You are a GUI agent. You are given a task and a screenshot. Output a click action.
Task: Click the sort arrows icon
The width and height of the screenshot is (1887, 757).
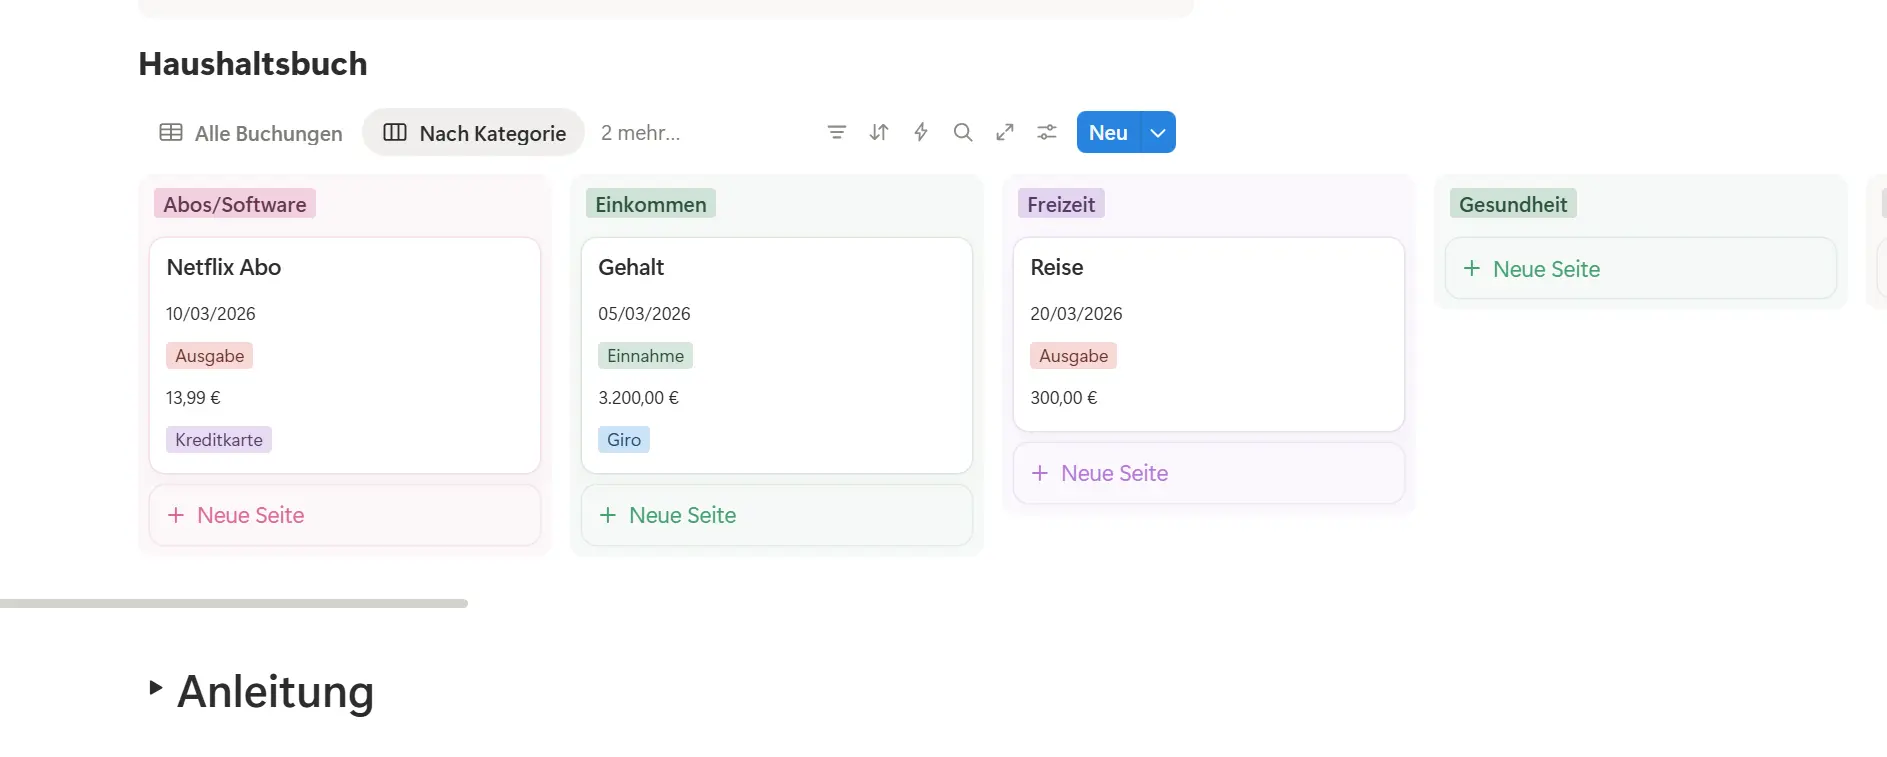pos(879,132)
